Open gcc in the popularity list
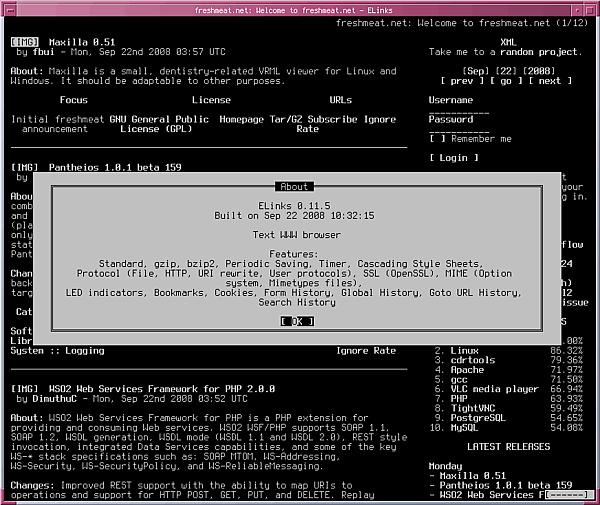 (x=459, y=380)
